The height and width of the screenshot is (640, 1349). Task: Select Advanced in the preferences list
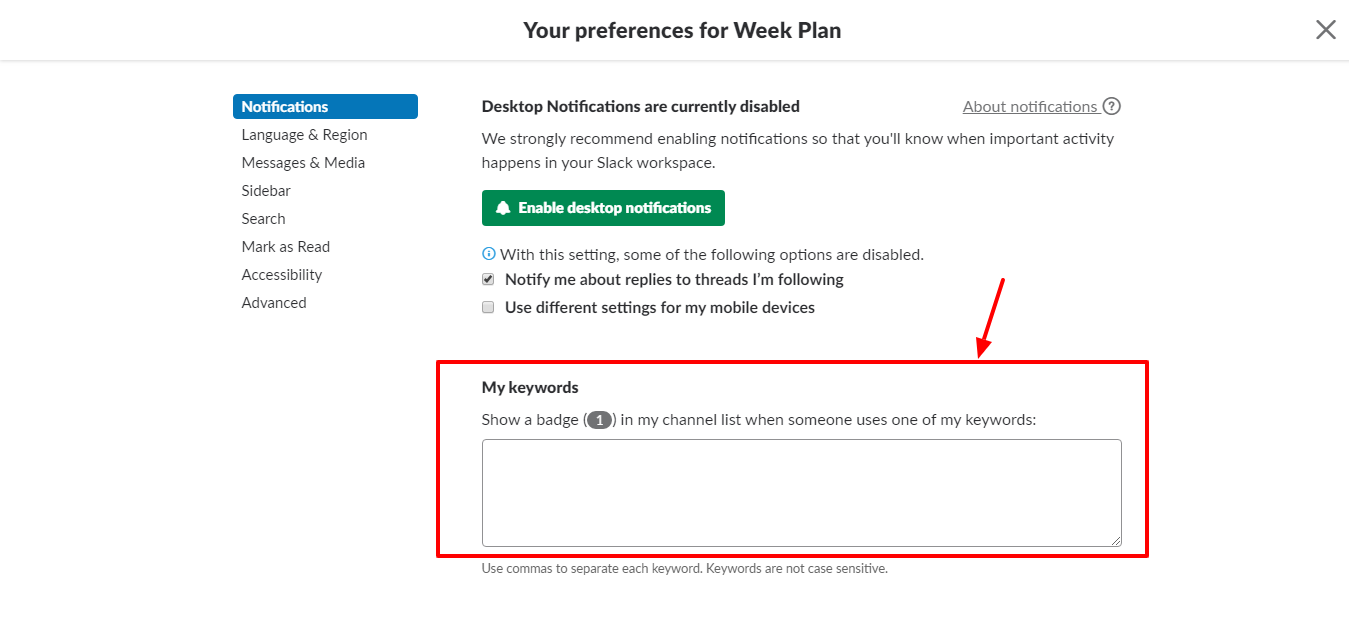tap(274, 302)
